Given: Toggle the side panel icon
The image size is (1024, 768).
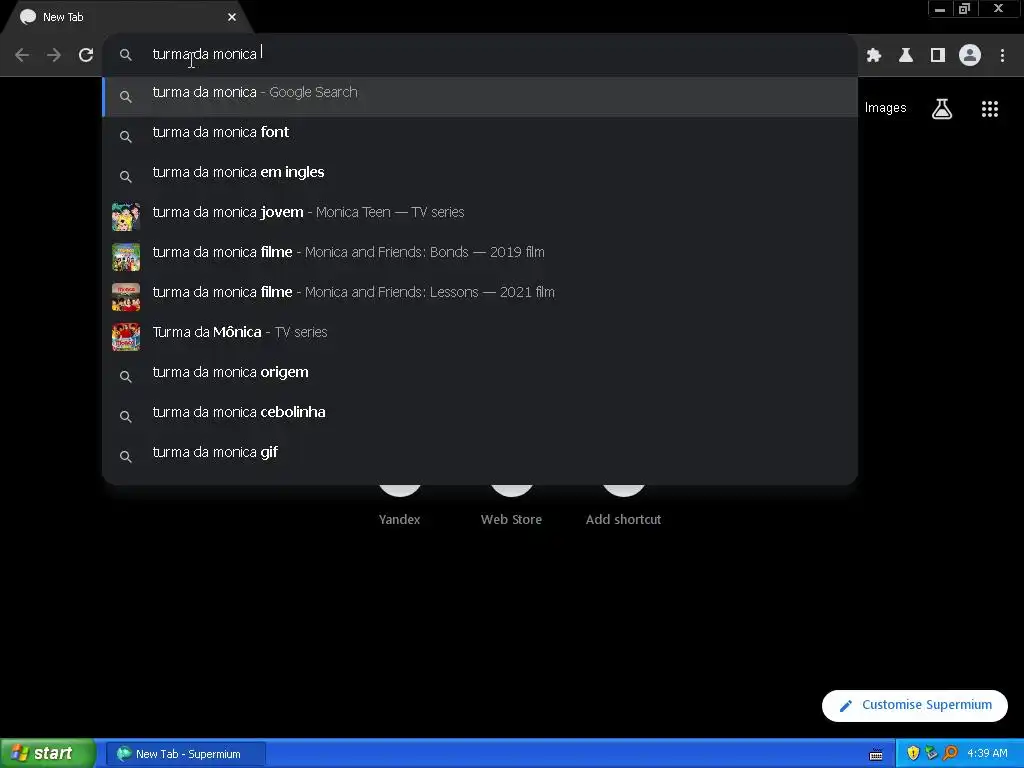Looking at the screenshot, I should point(938,56).
